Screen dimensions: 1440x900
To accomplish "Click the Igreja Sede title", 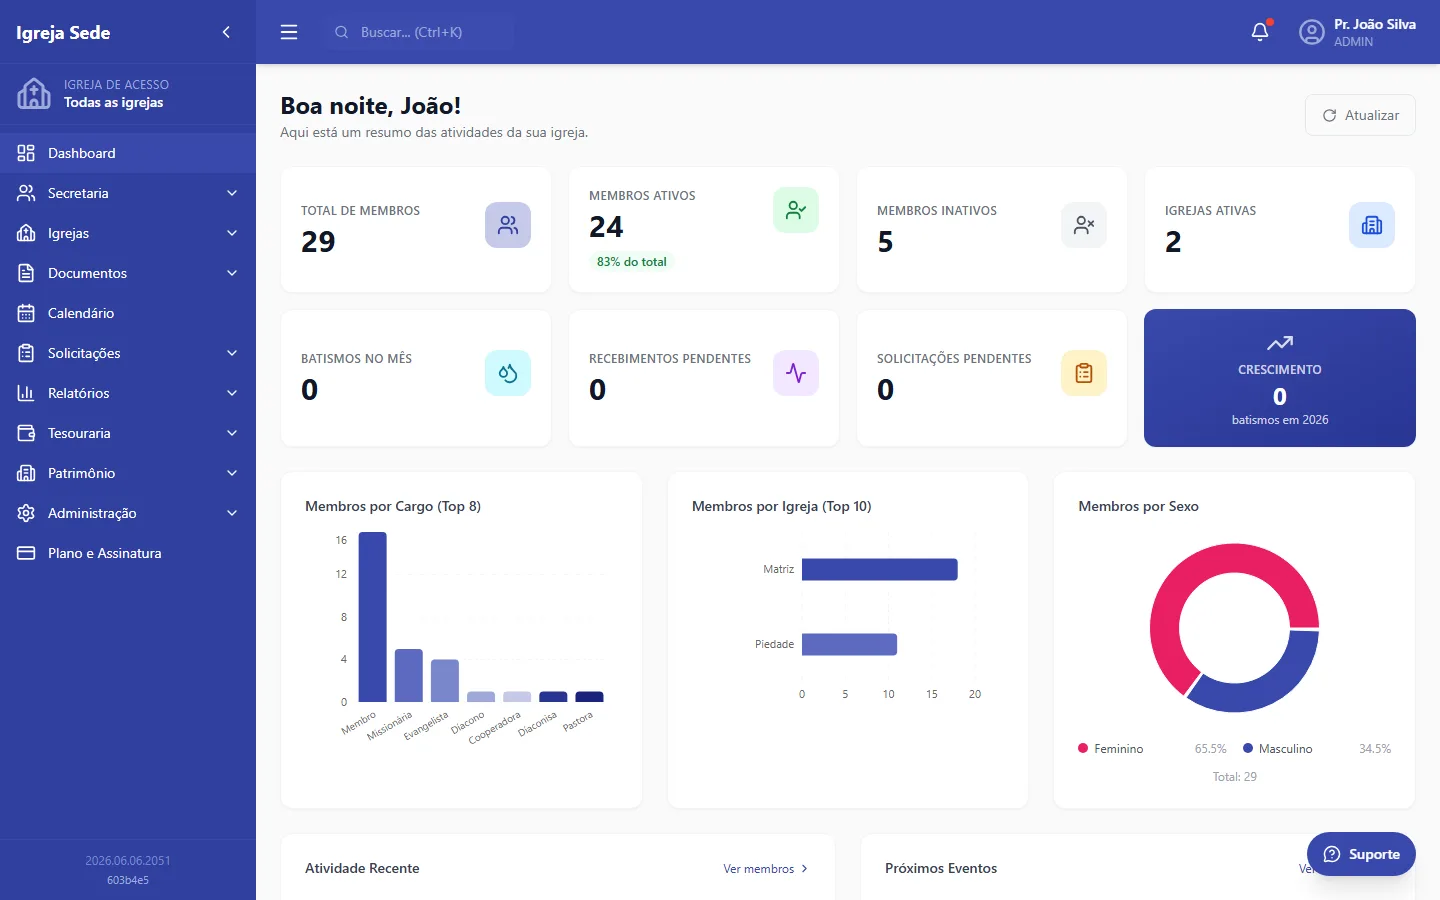I will click(63, 32).
